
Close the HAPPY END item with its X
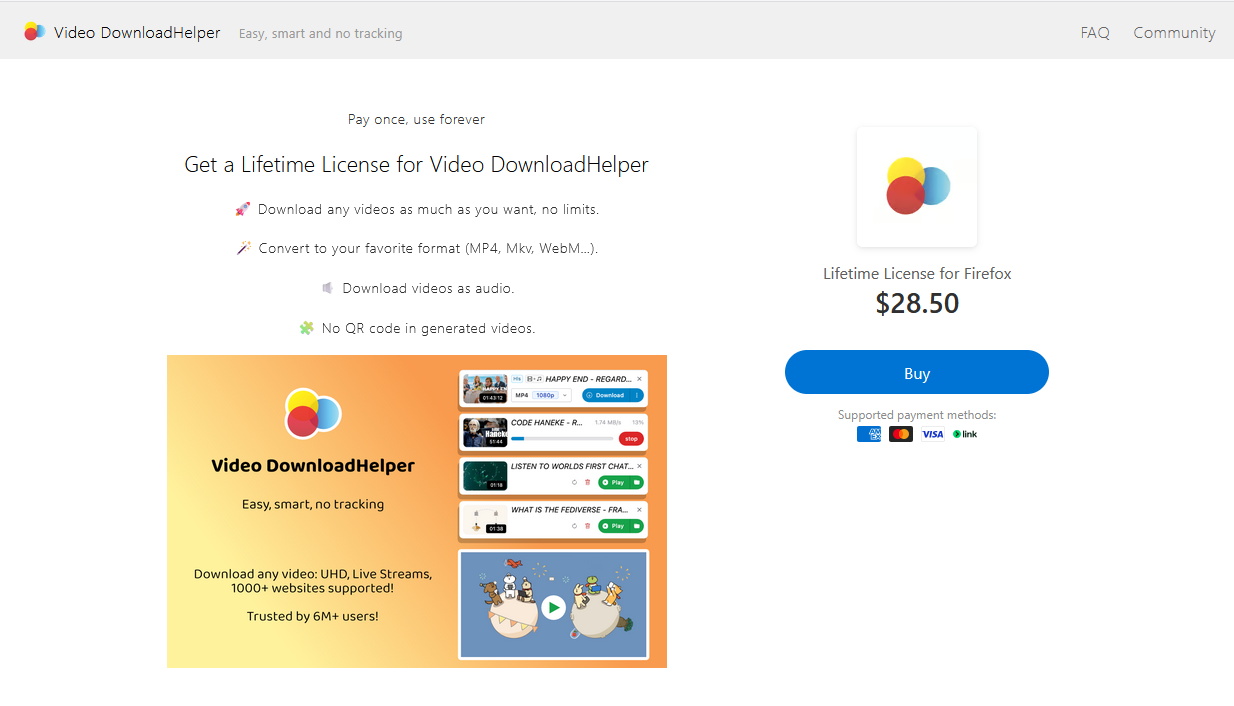coord(639,379)
